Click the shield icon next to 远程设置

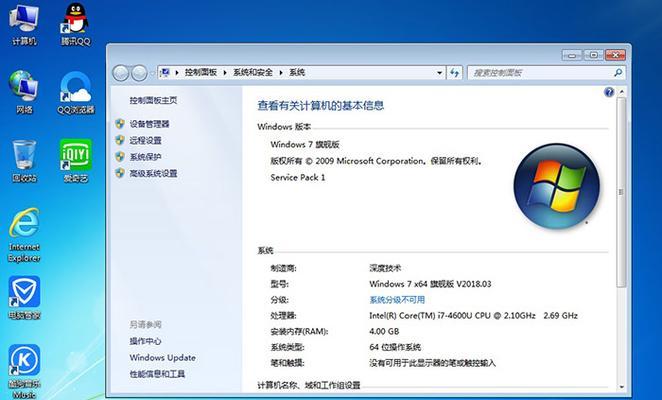(x=120, y=140)
